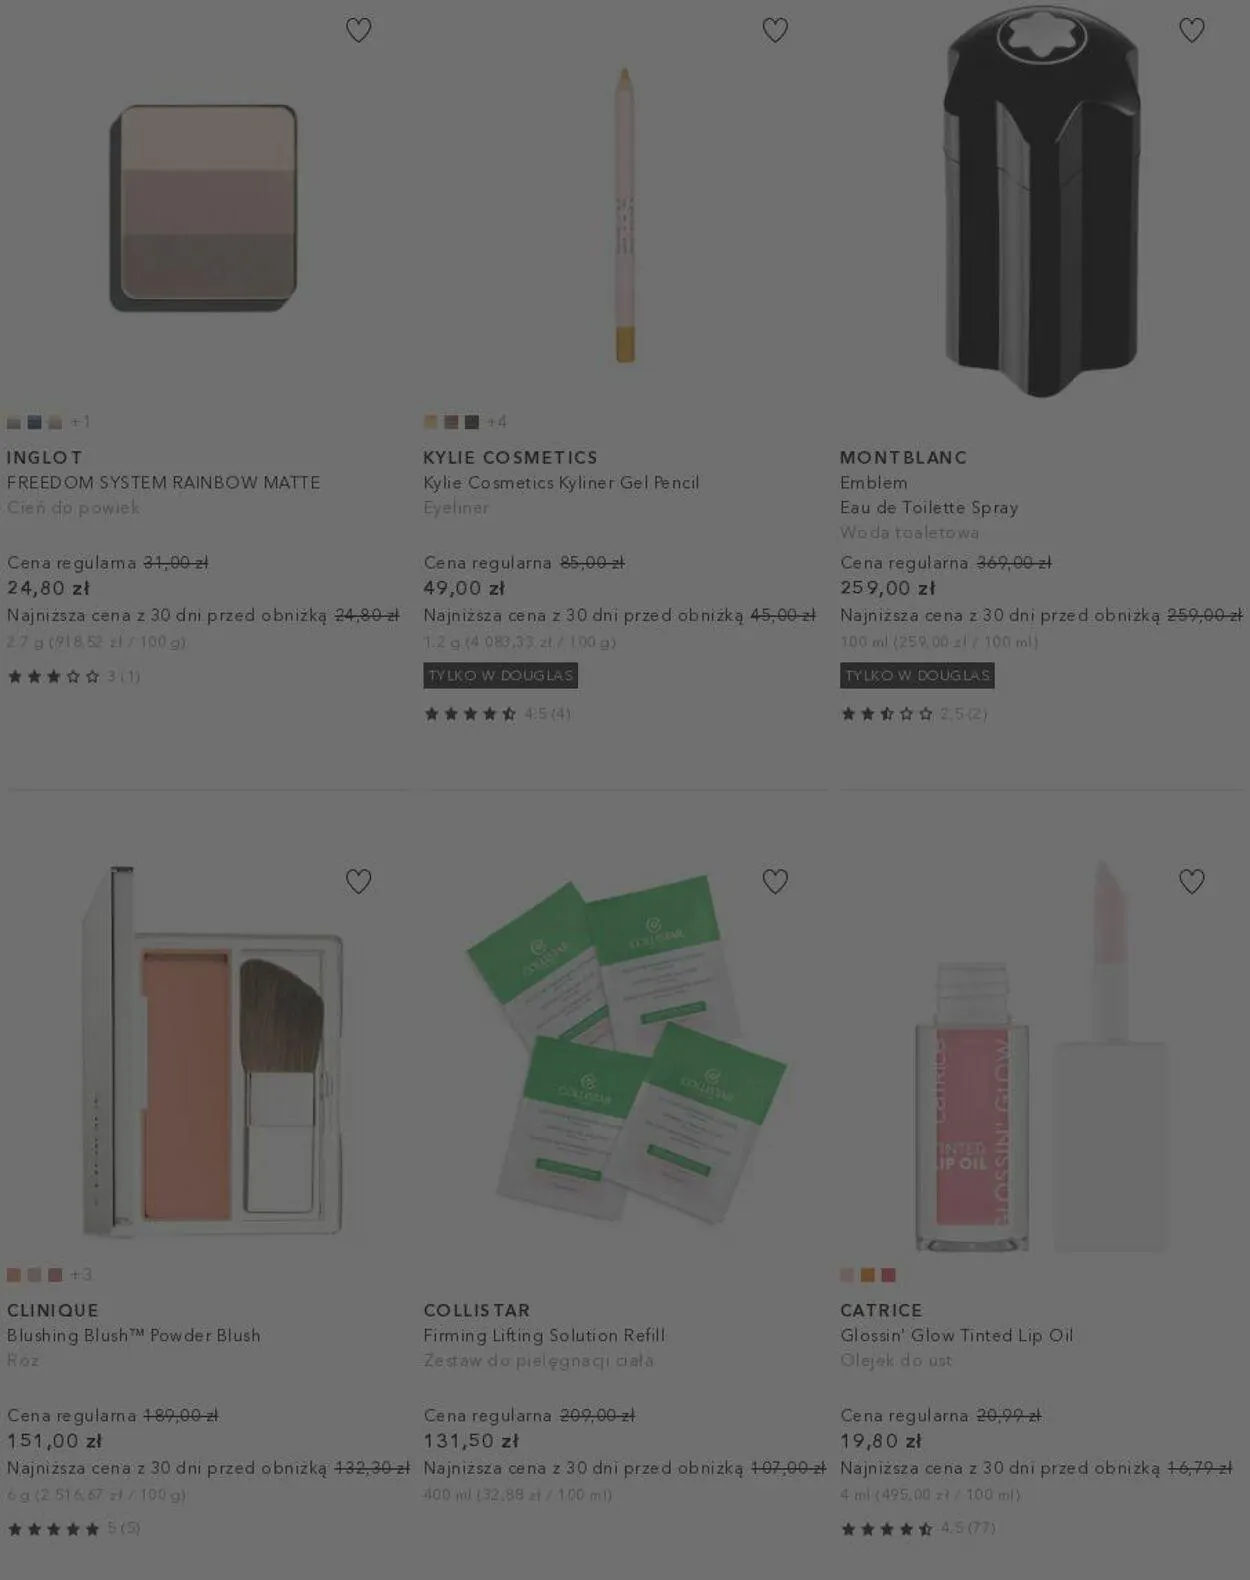Show '+3' additional Clinique blush shades
The height and width of the screenshot is (1580, 1250).
(81, 1275)
